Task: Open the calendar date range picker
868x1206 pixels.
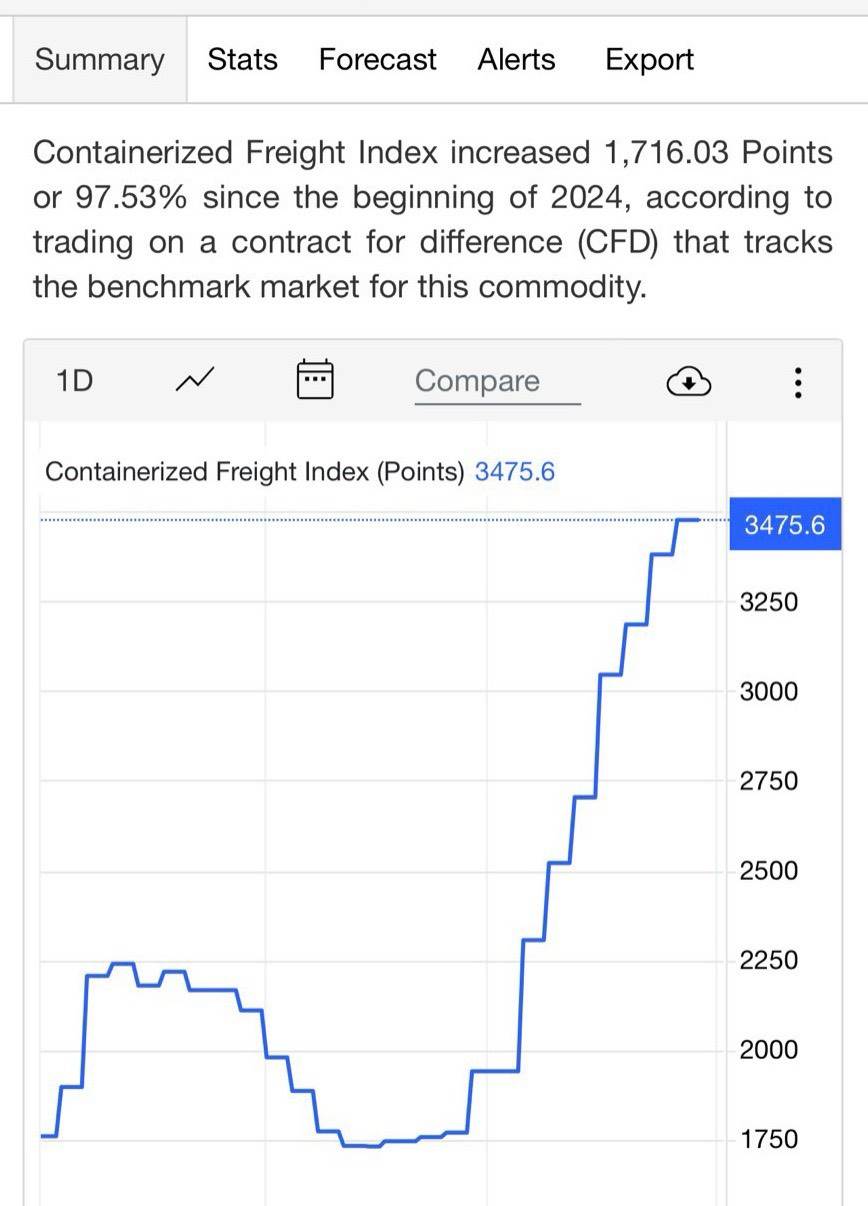Action: (x=315, y=380)
